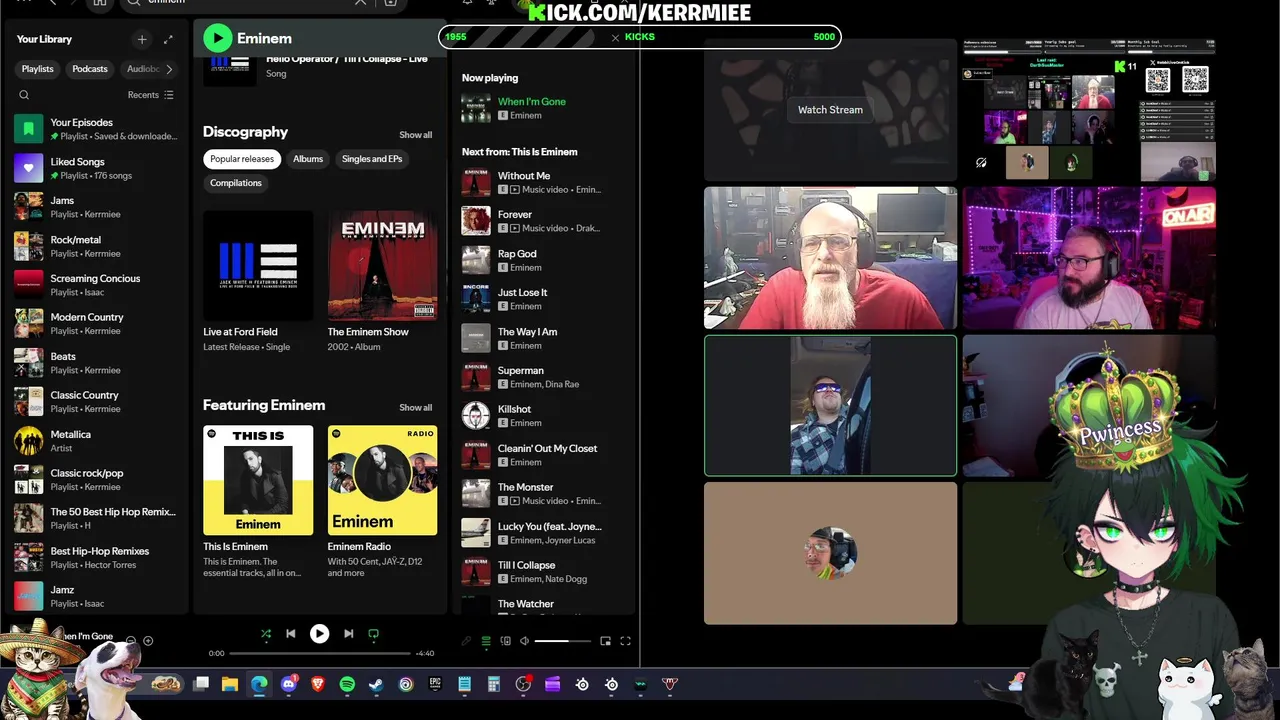Open Spotify icon on the taskbar
The height and width of the screenshot is (720, 1280).
[347, 684]
